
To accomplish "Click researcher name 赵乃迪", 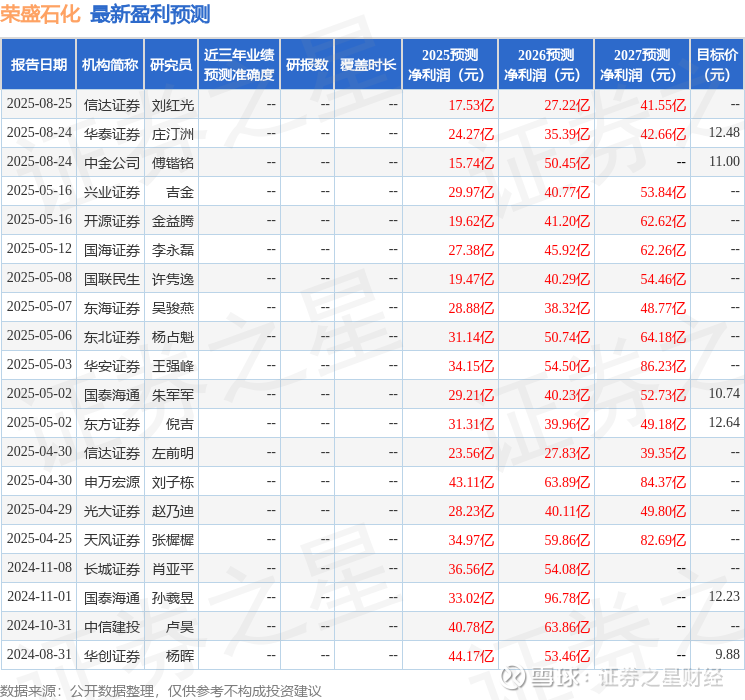I will pos(172,511).
